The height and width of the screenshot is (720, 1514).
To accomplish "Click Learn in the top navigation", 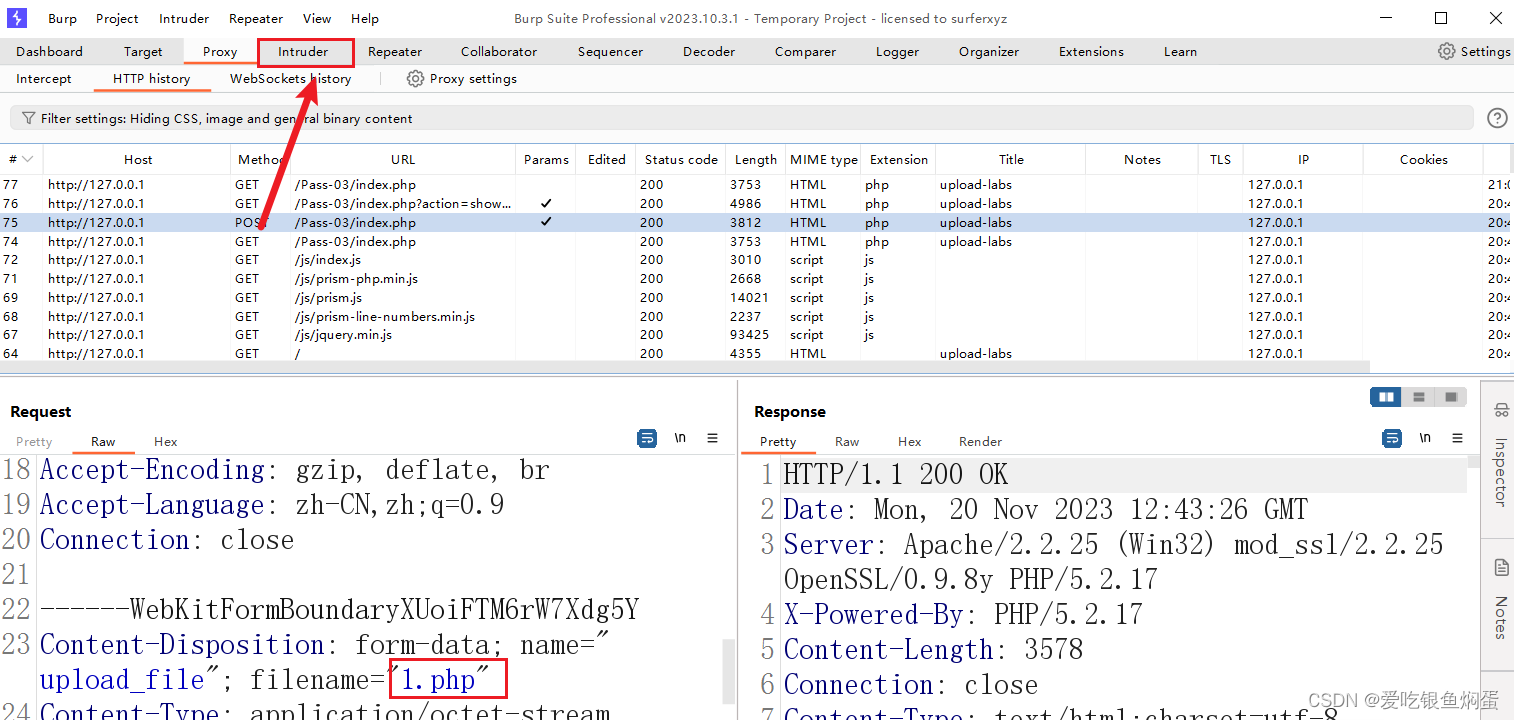I will [x=1179, y=51].
